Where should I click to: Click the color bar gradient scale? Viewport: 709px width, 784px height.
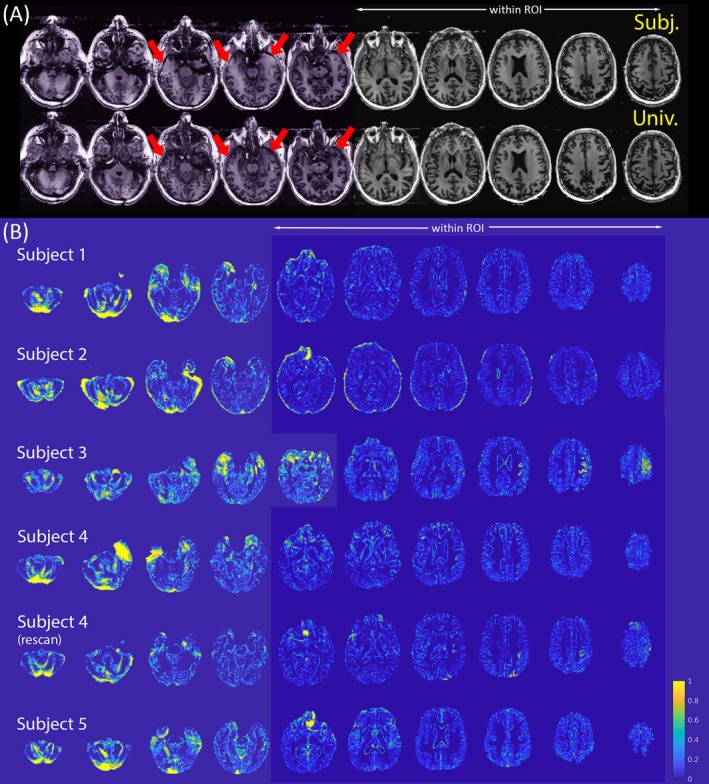(x=678, y=730)
